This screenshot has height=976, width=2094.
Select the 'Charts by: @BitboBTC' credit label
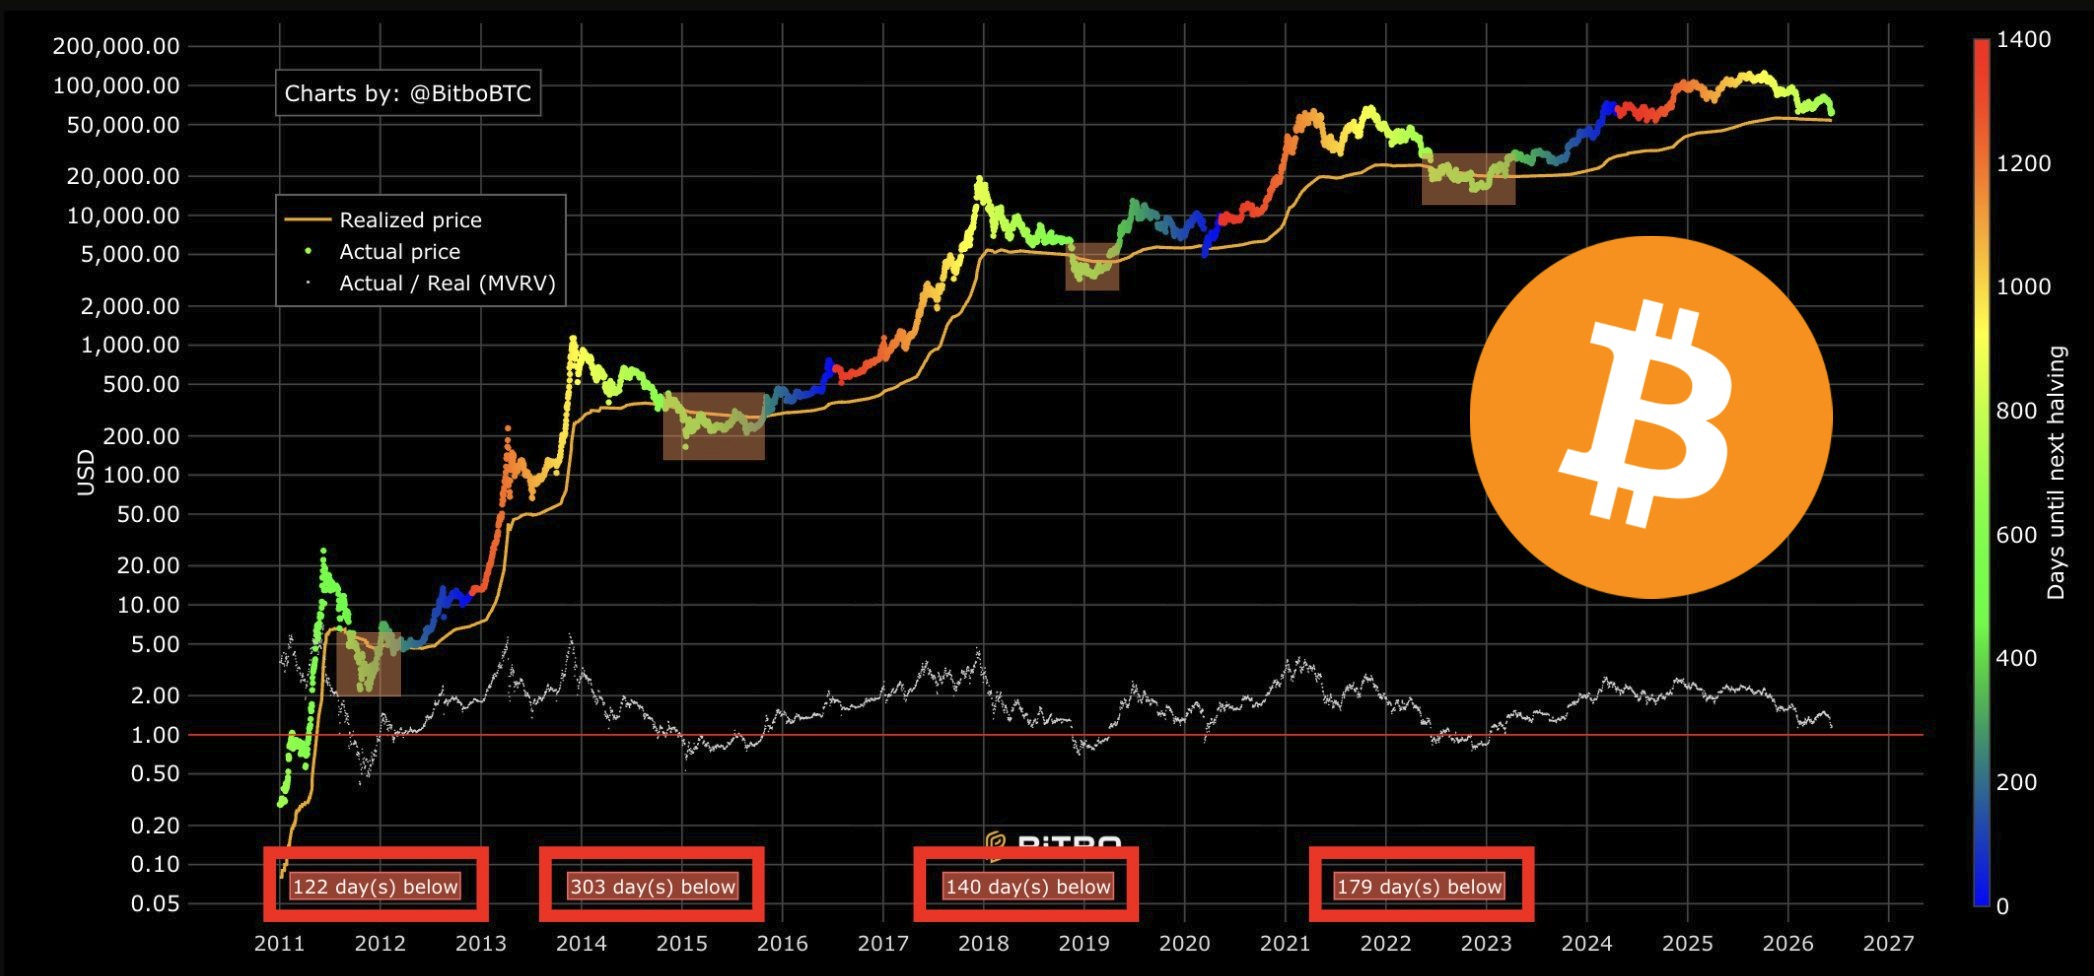point(408,94)
